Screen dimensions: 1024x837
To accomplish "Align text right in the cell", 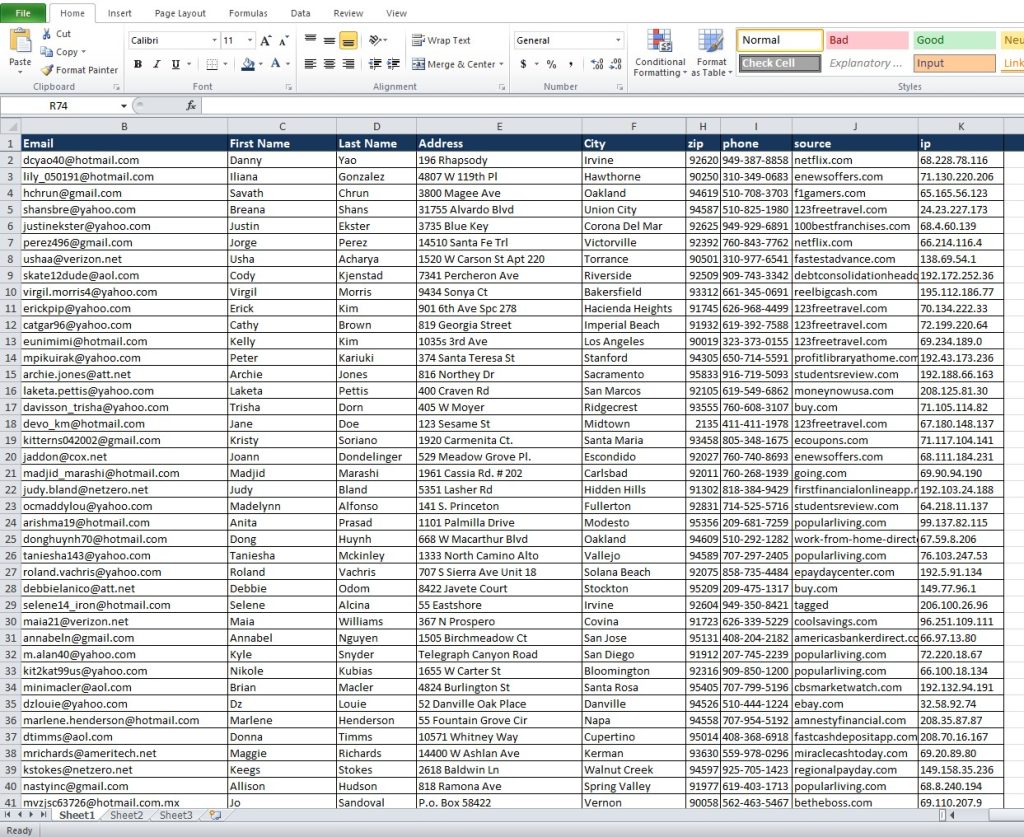I will coord(349,64).
